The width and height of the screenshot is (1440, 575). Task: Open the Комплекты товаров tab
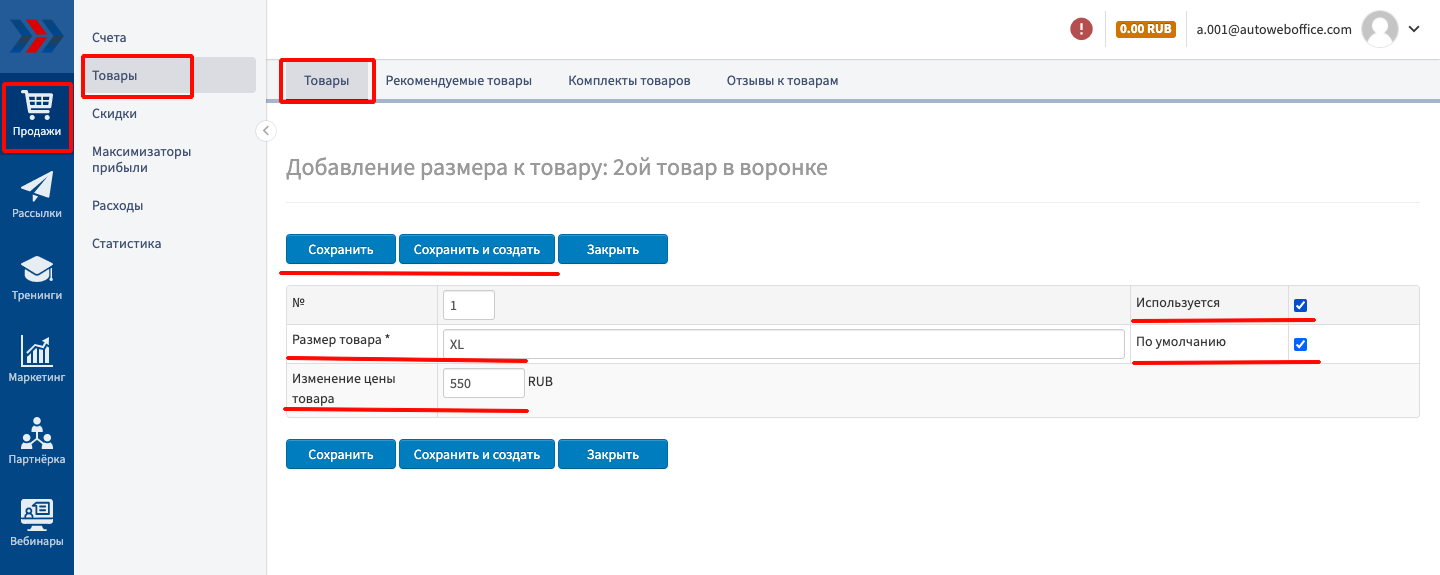(629, 81)
